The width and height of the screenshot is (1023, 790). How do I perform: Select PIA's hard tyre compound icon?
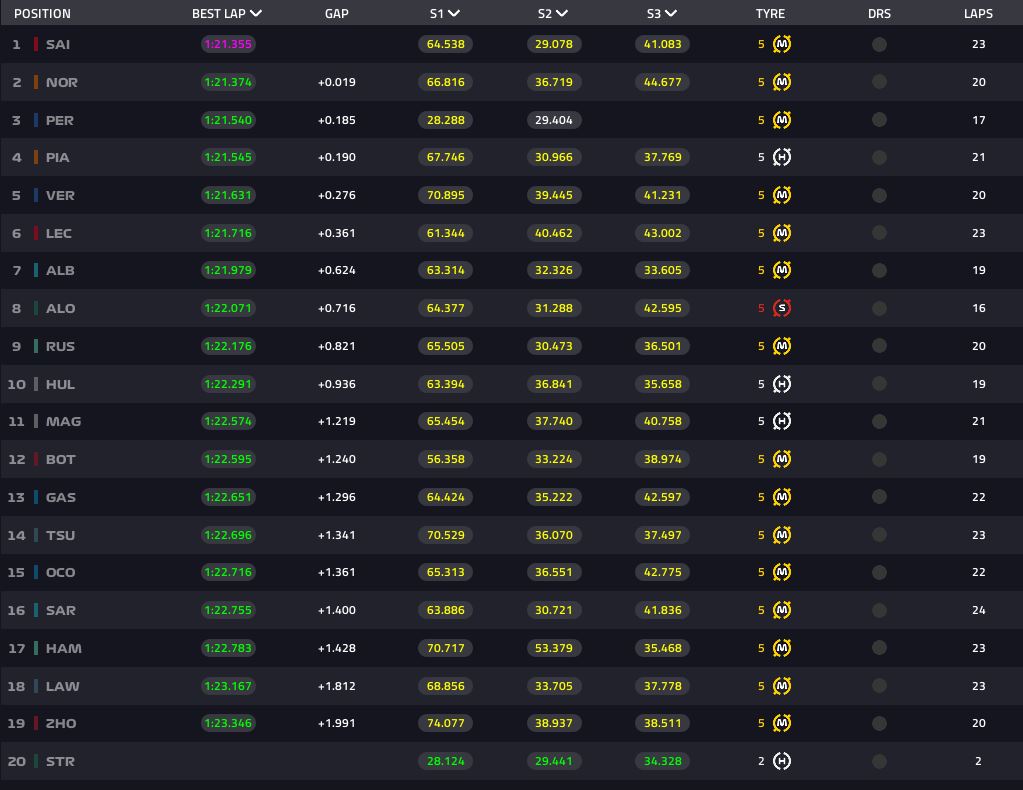781,157
